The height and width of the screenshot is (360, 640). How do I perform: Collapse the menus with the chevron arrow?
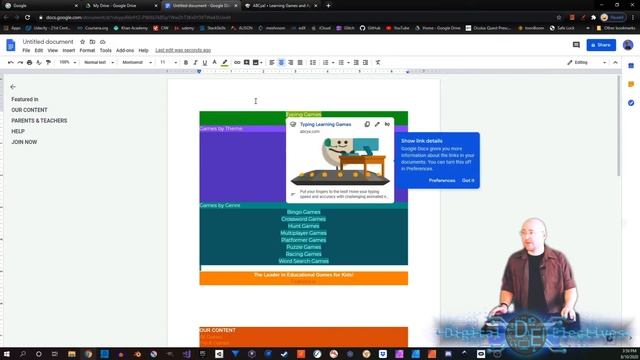(615, 62)
